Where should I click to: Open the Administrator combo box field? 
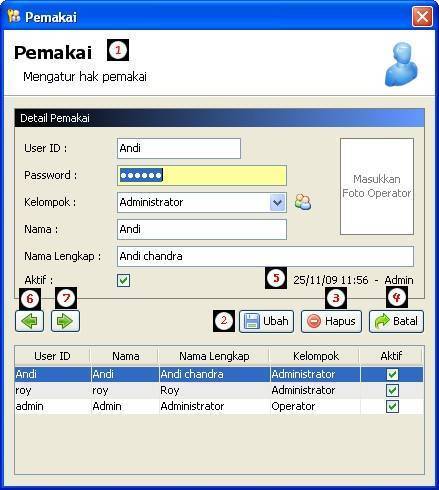tap(202, 202)
